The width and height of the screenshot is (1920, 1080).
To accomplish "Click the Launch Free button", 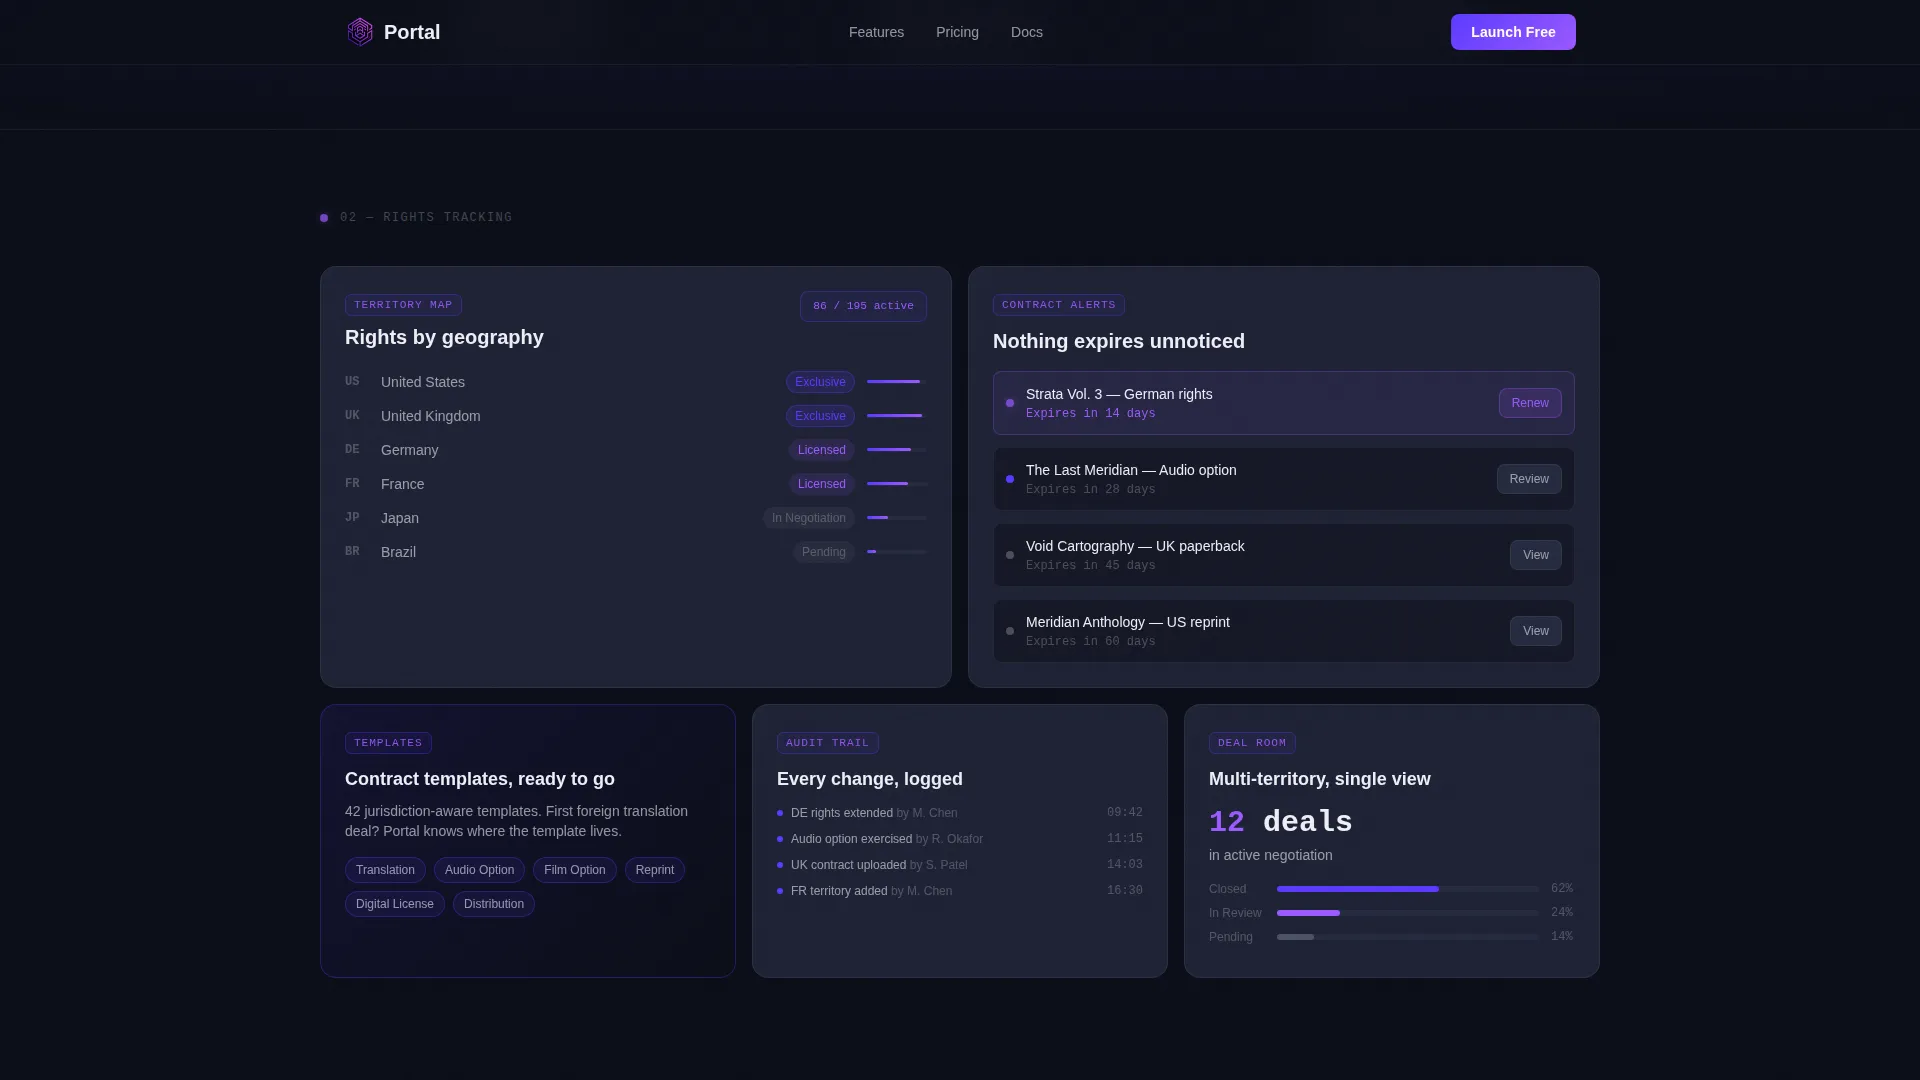I will [x=1513, y=32].
